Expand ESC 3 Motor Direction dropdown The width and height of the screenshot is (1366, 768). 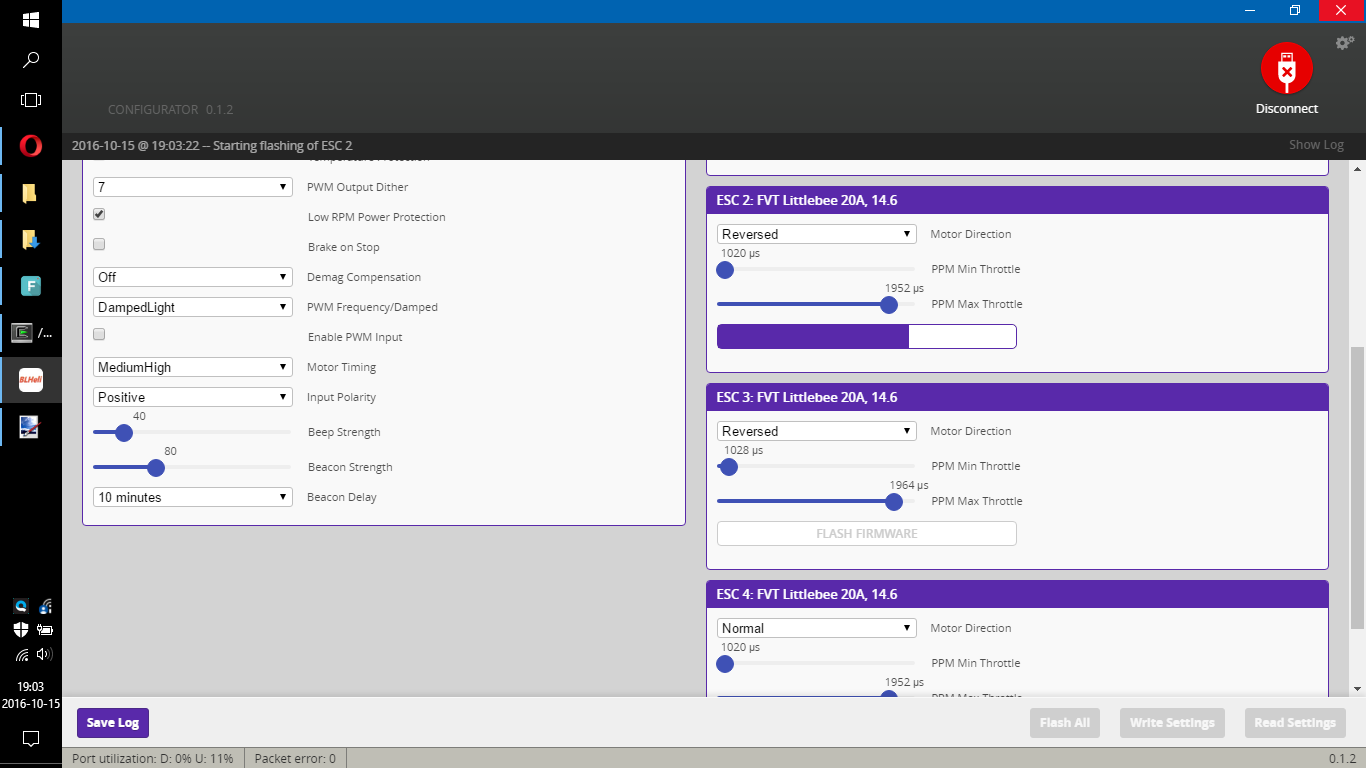click(816, 431)
